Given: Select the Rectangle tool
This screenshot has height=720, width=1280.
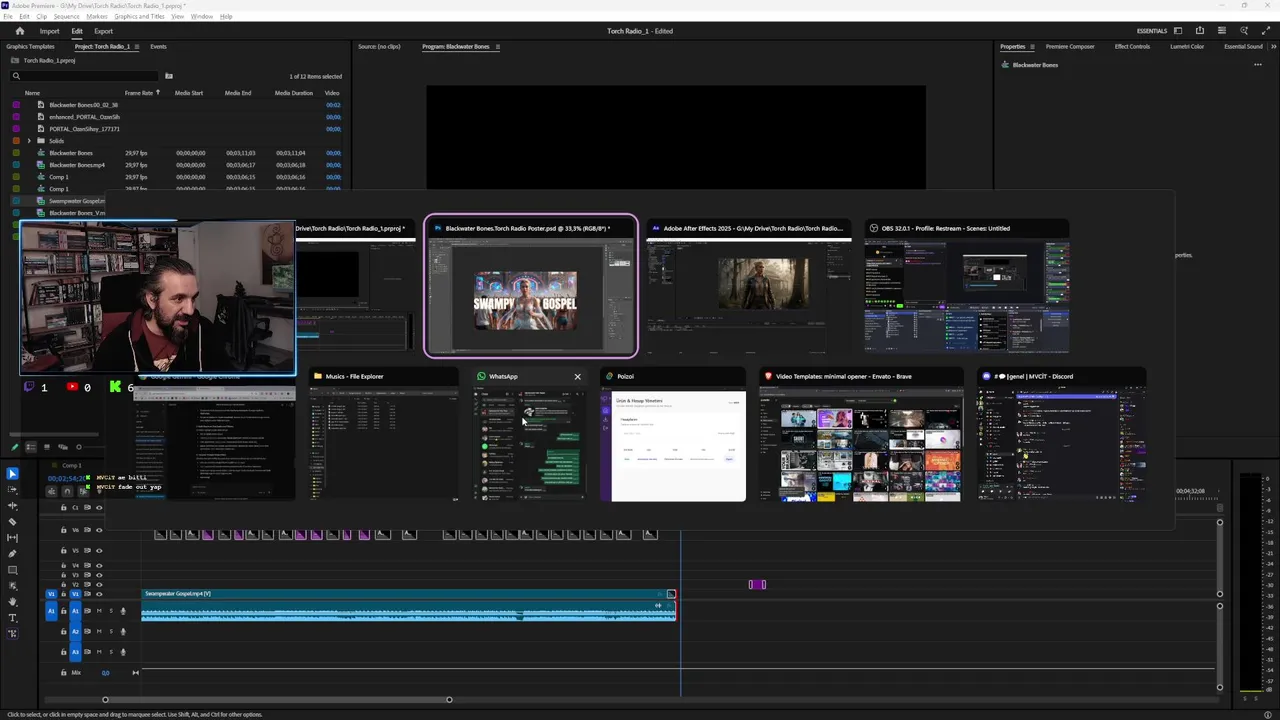Looking at the screenshot, I should (12, 569).
